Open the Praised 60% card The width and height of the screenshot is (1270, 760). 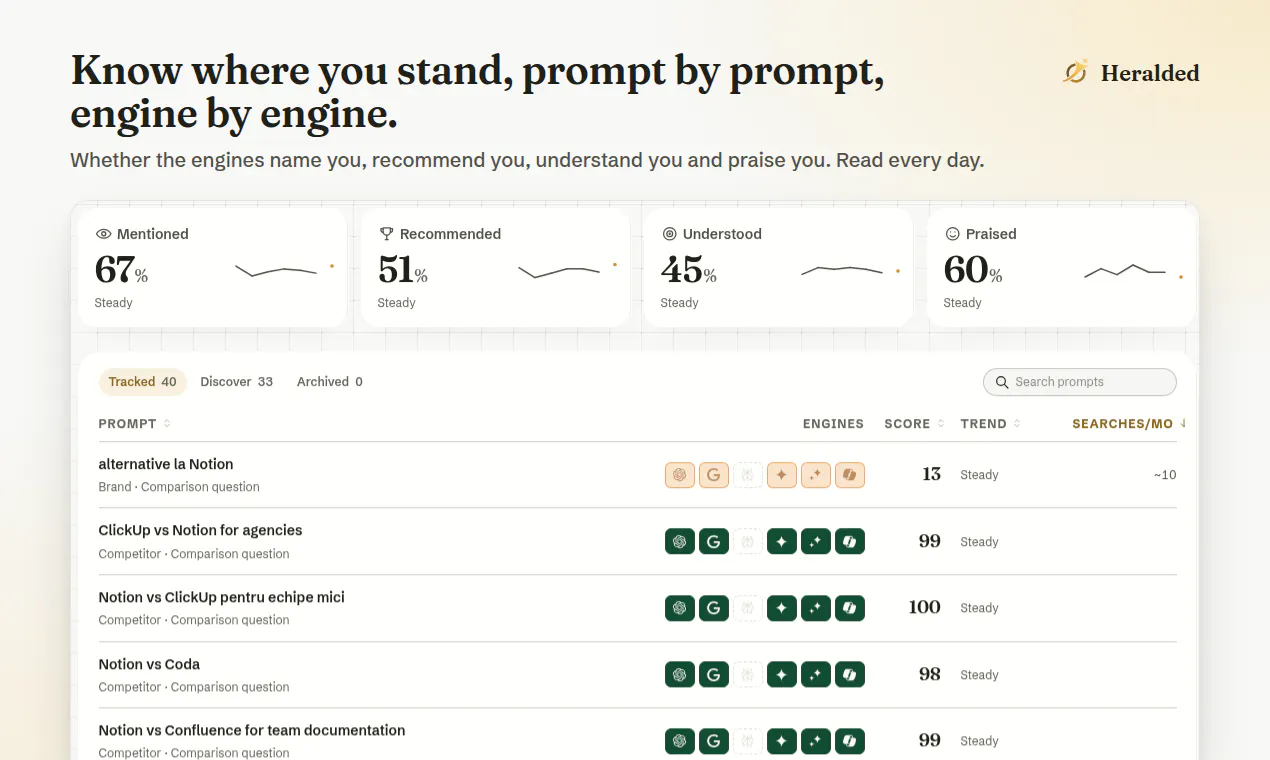click(x=1062, y=267)
